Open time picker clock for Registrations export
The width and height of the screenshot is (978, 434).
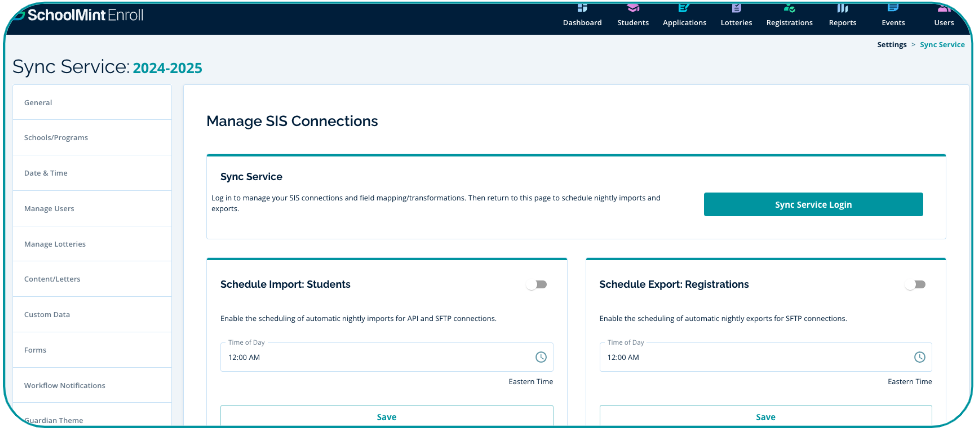pos(919,357)
